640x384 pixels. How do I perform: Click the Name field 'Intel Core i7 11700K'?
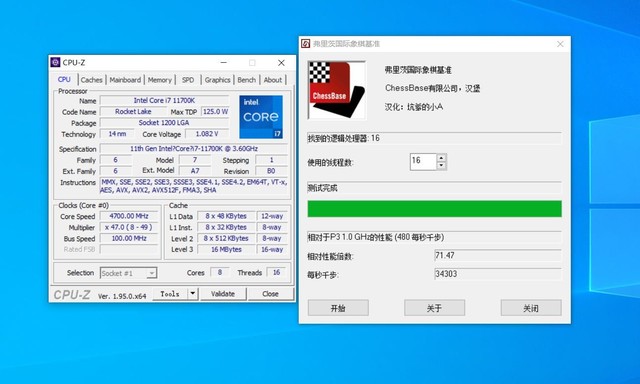[x=164, y=100]
